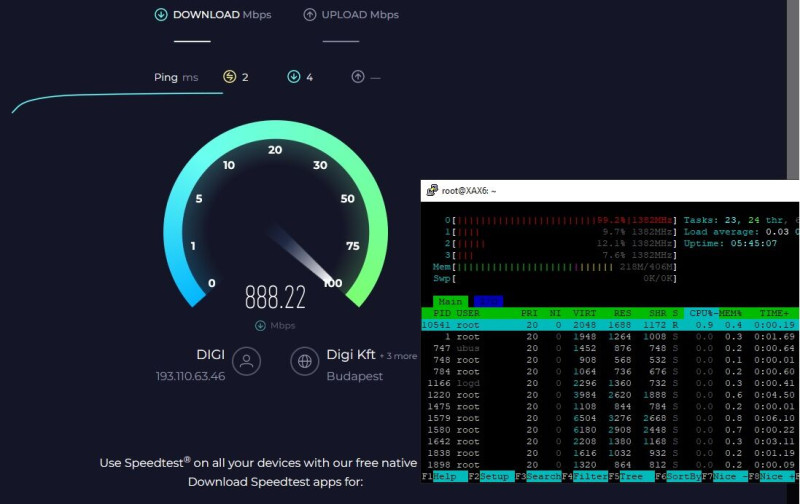
Task: Click the yellow idle ping icon
Action: 230,77
